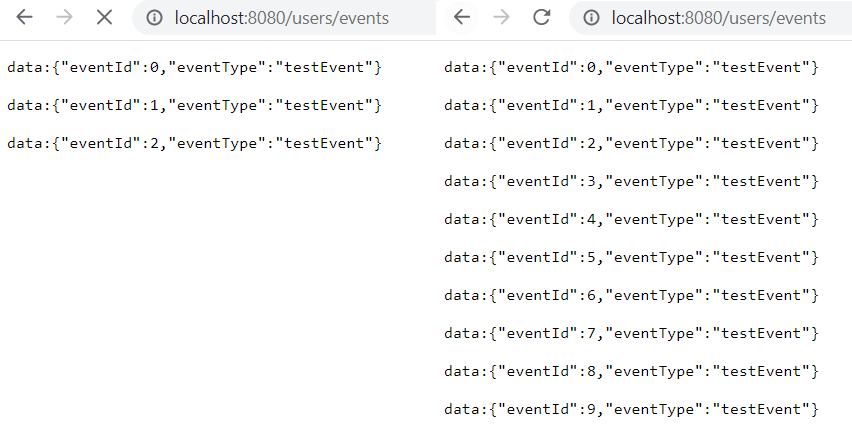
Task: Click eventId 5 data line
Action: pos(631,258)
